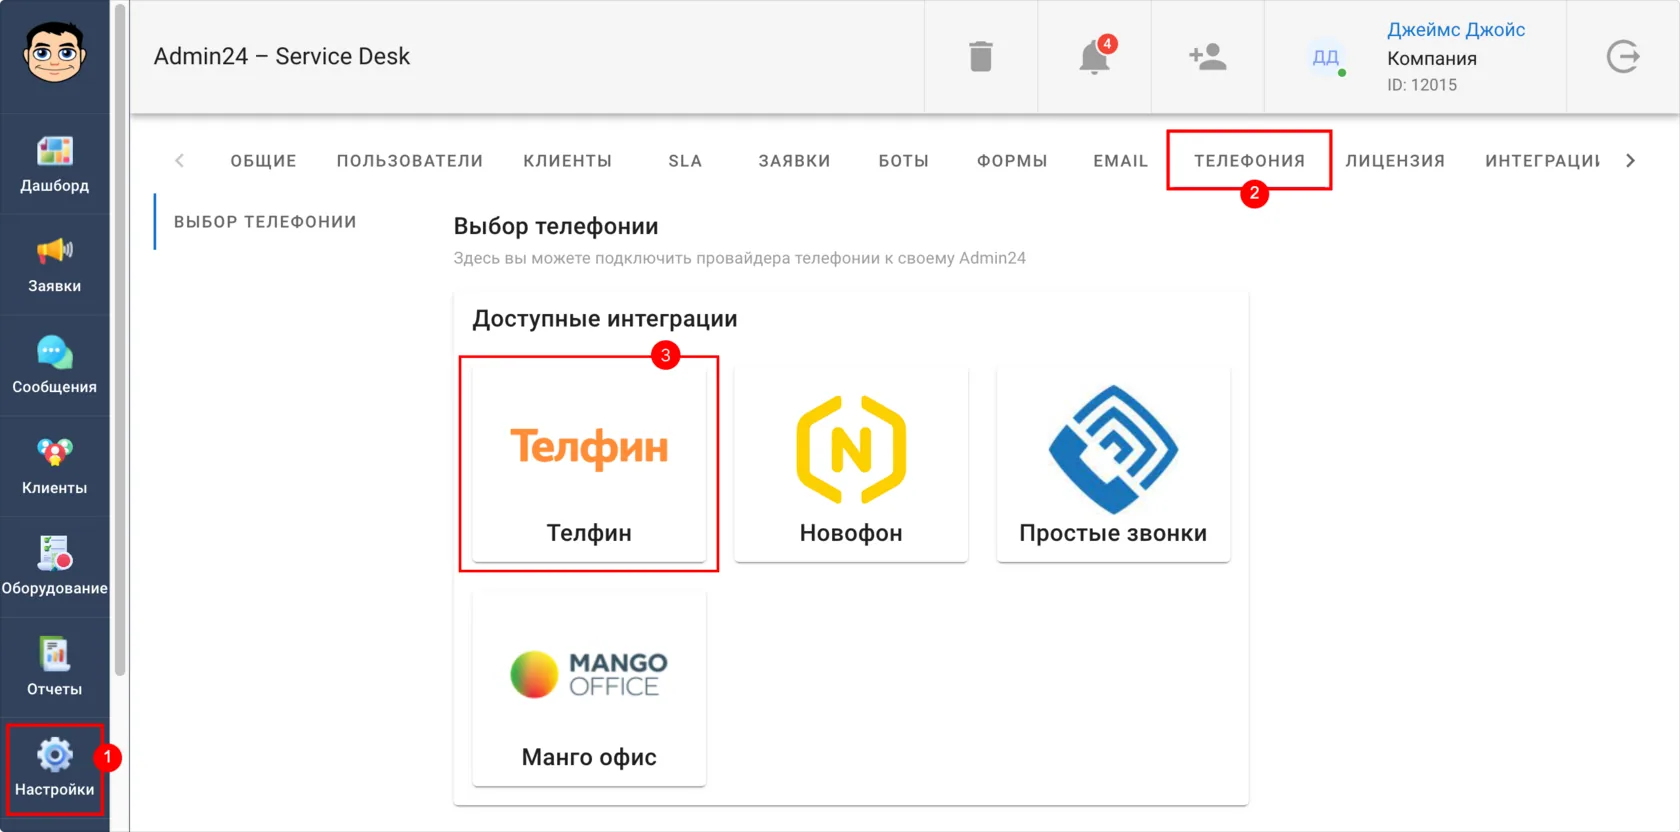Viewport: 1680px width, 832px height.
Task: Switch to the КЛИЕНТЫ tab
Action: [567, 161]
